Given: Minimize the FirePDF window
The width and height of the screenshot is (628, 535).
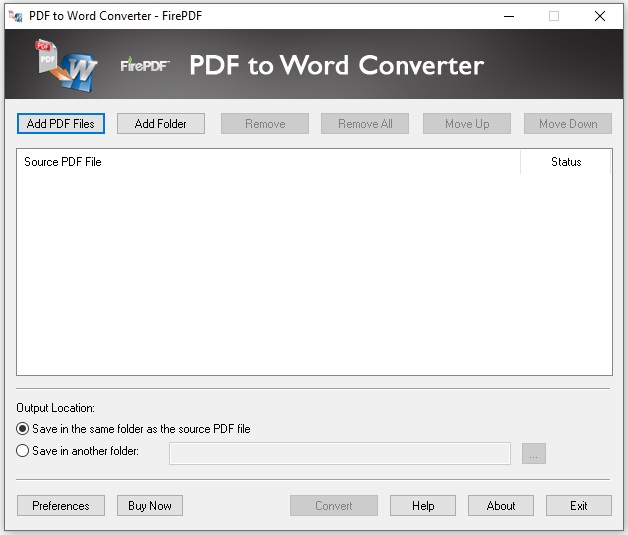Looking at the screenshot, I should point(509,16).
